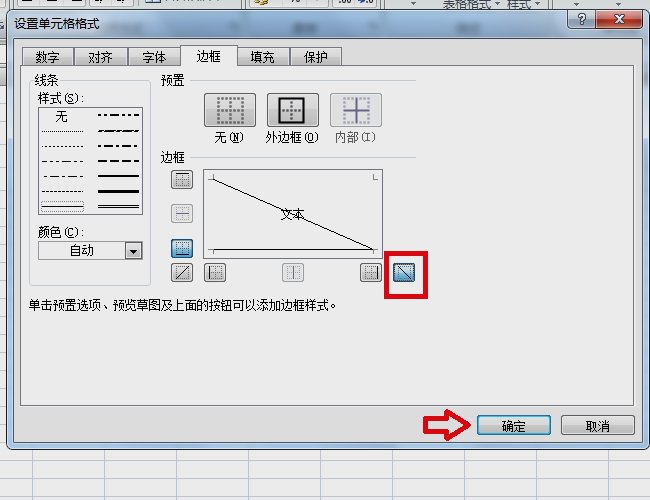Choose the medium dash-dot line style
The height and width of the screenshot is (500, 650).
(x=119, y=146)
